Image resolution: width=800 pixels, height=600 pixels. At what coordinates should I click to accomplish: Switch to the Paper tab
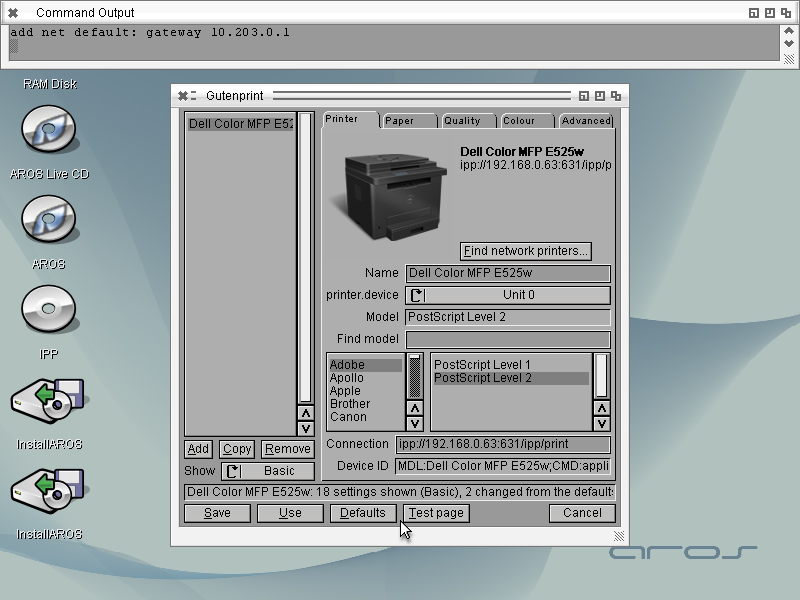408,121
